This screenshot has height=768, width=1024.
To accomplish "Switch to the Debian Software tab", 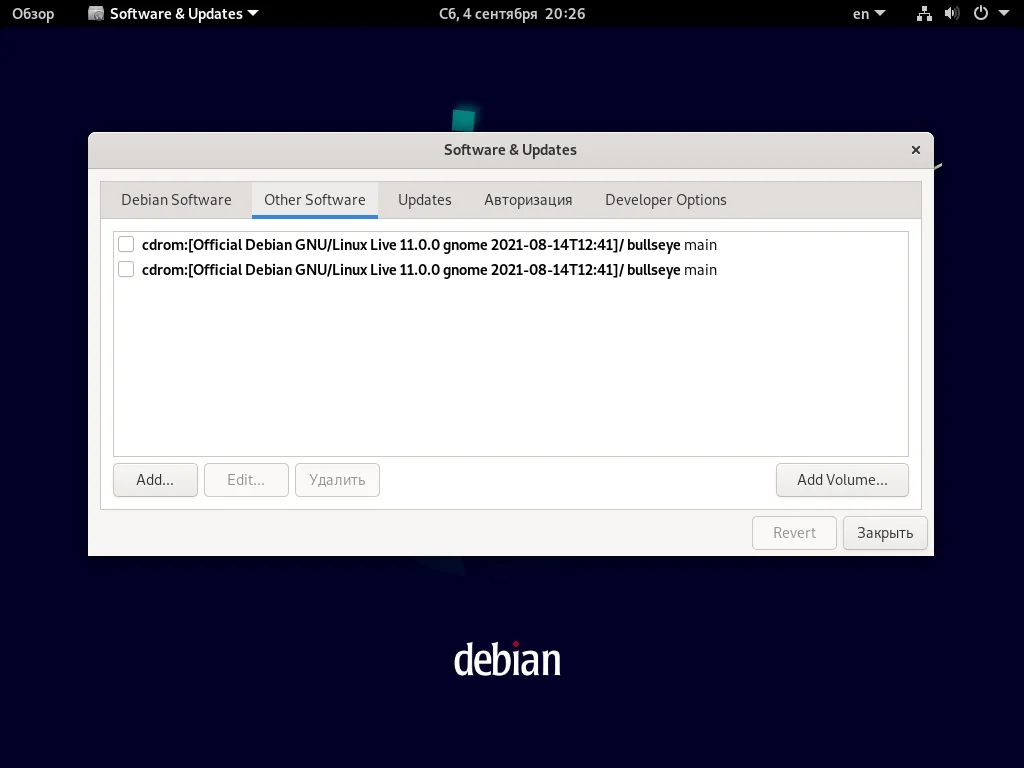I will pyautogui.click(x=176, y=199).
